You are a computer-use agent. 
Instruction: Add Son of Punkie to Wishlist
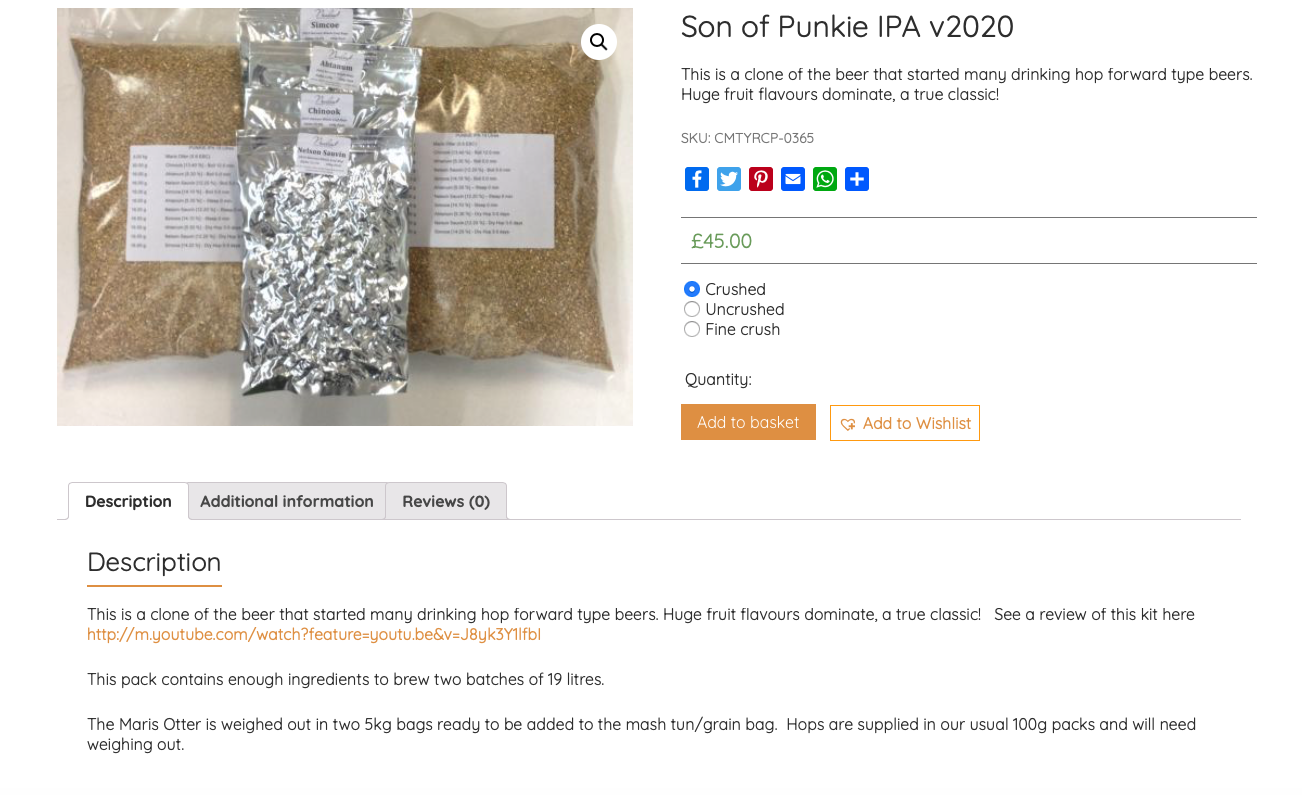pos(904,423)
